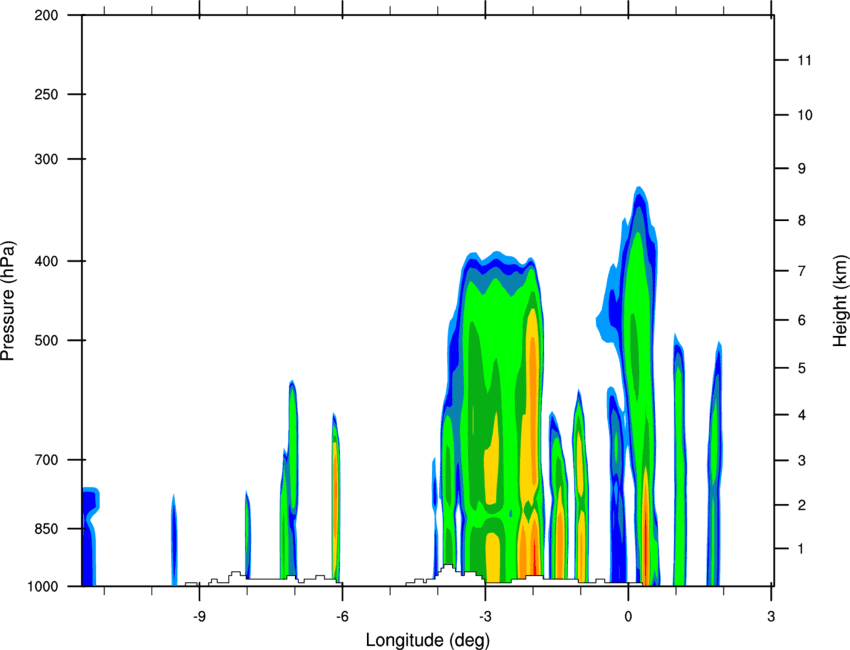850x650 pixels.
Task: Pick the 10 km height label
Action: pyautogui.click(x=805, y=115)
